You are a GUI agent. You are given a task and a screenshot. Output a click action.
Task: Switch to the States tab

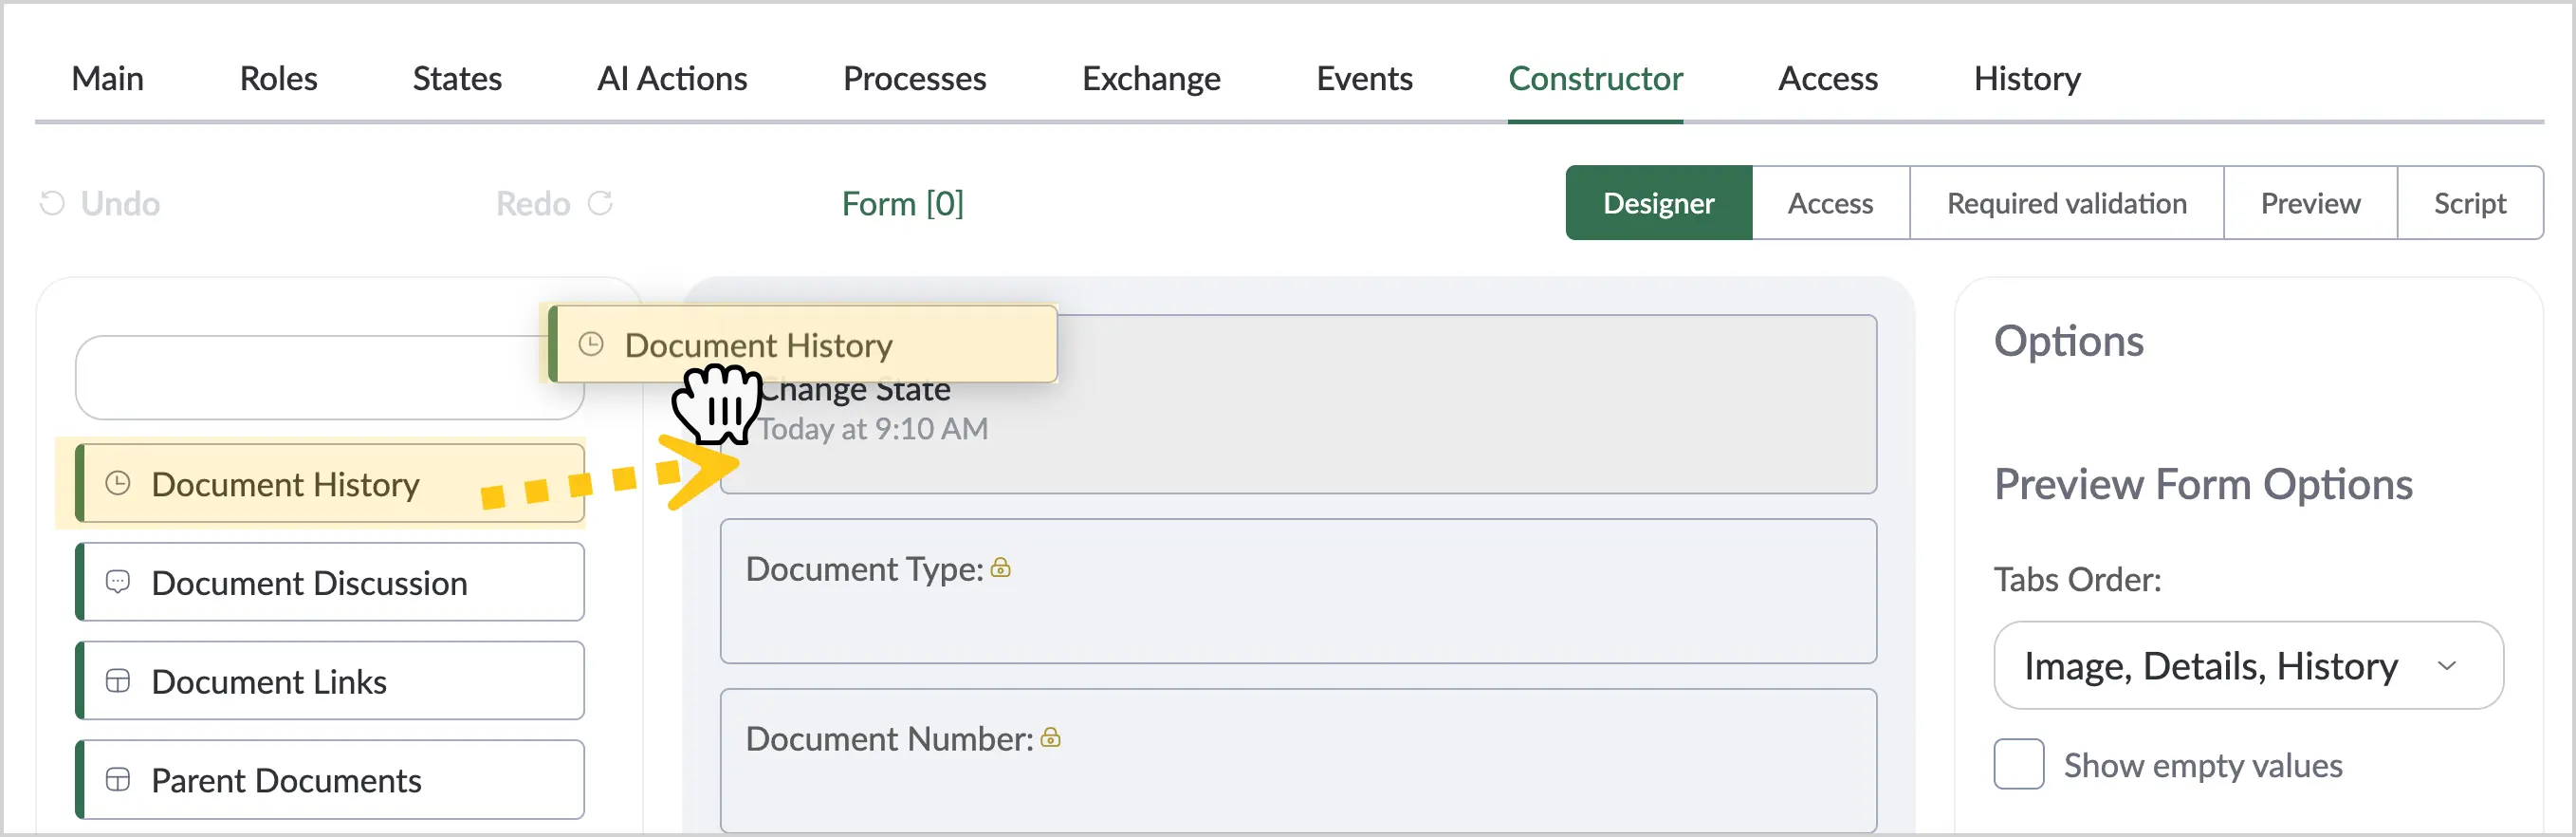coord(457,78)
